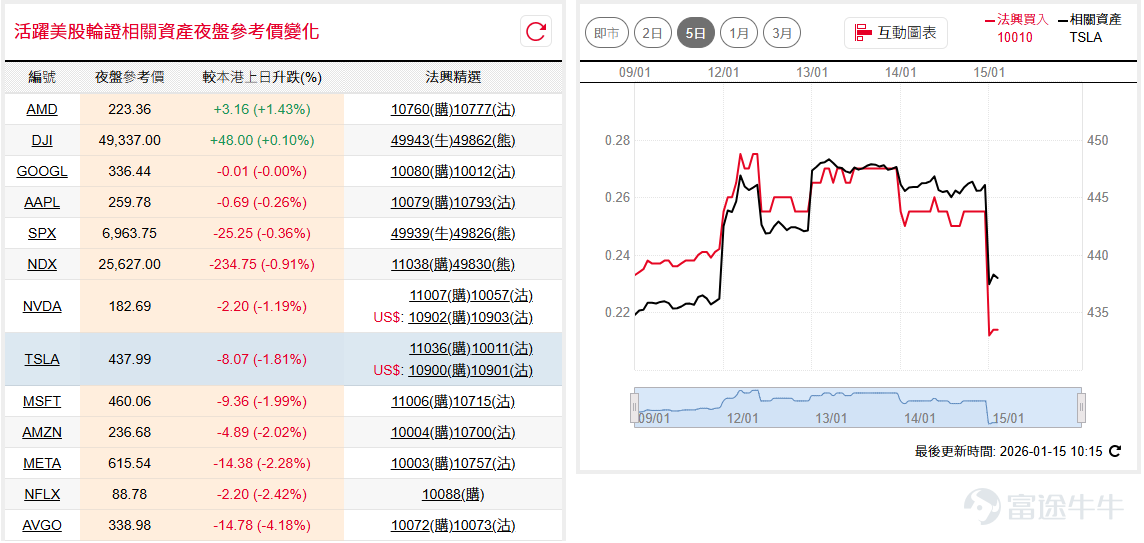
Task: Open DJI bull contract 49943(牛)
Action: pos(422,140)
